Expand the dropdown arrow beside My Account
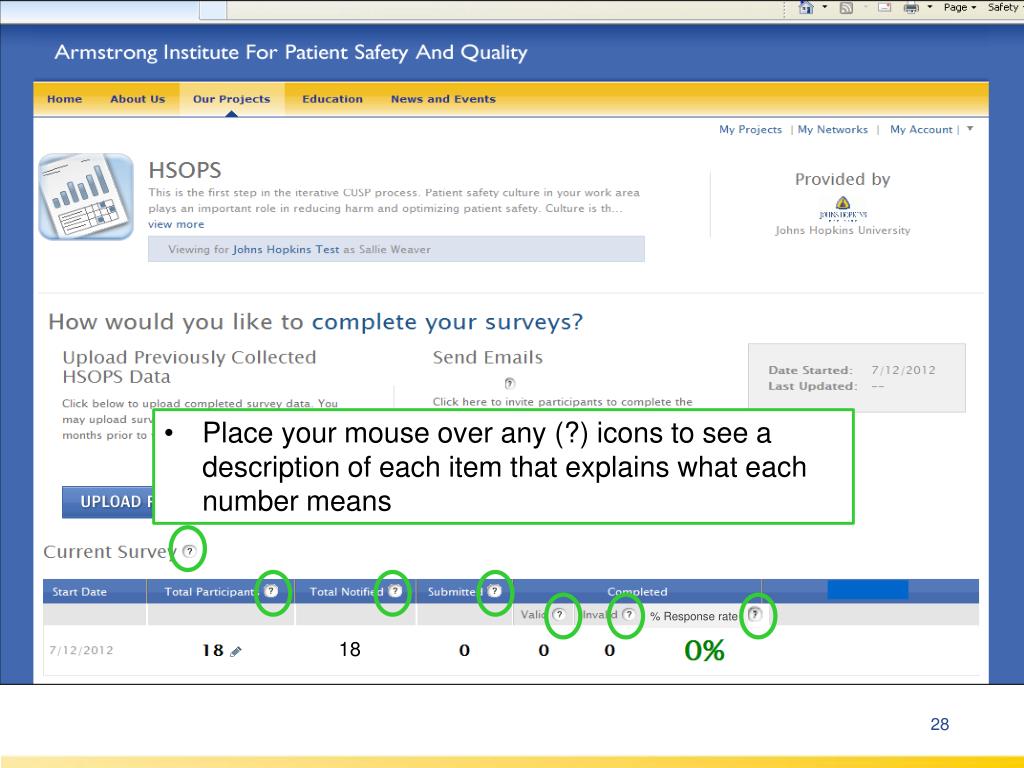Image resolution: width=1024 pixels, height=768 pixels. [x=970, y=129]
